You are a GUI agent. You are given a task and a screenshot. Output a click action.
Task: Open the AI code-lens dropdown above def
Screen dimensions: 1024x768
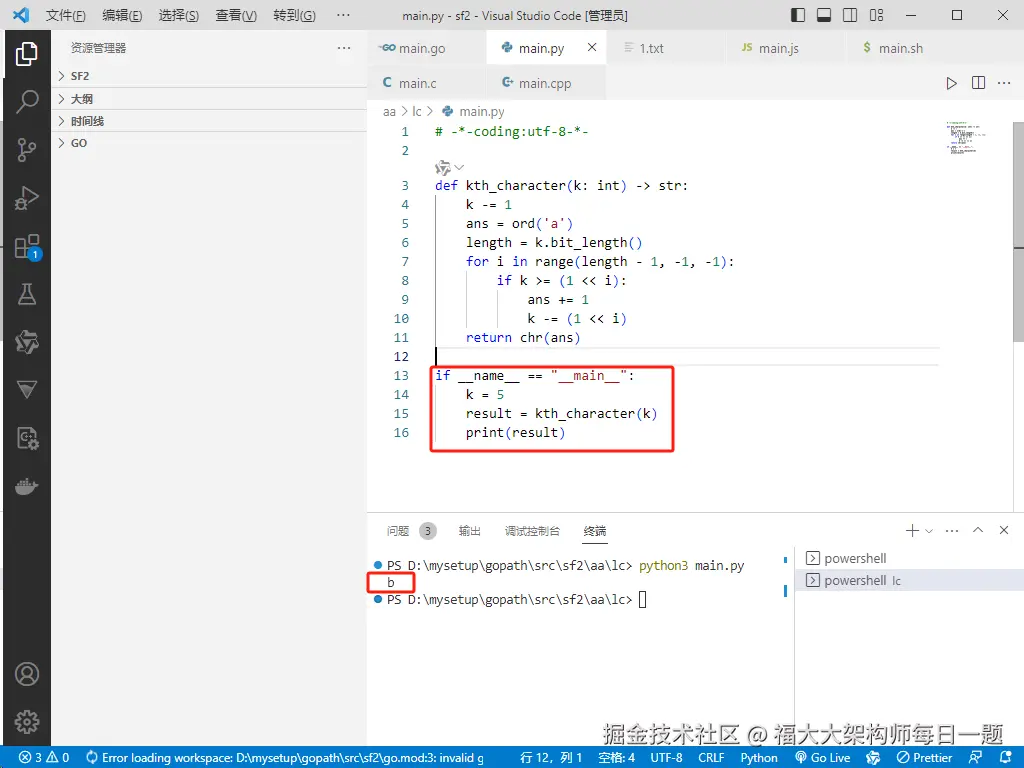pyautogui.click(x=449, y=167)
